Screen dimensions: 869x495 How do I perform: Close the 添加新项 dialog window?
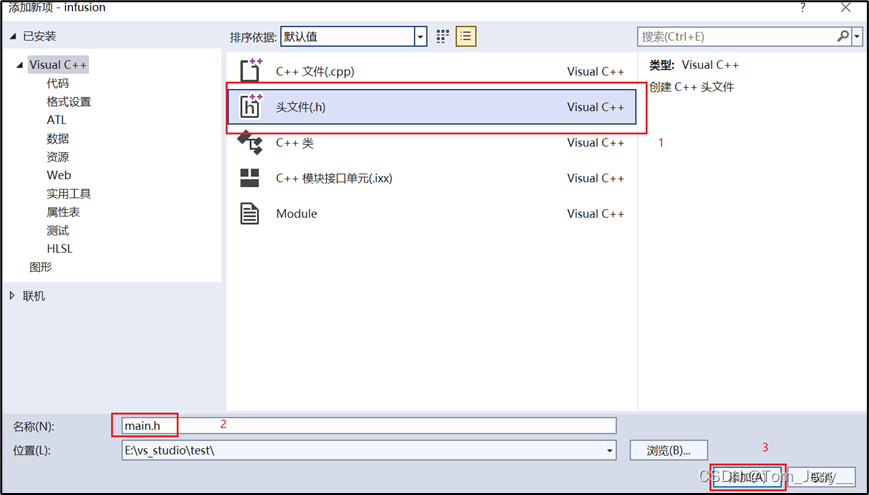pos(846,8)
